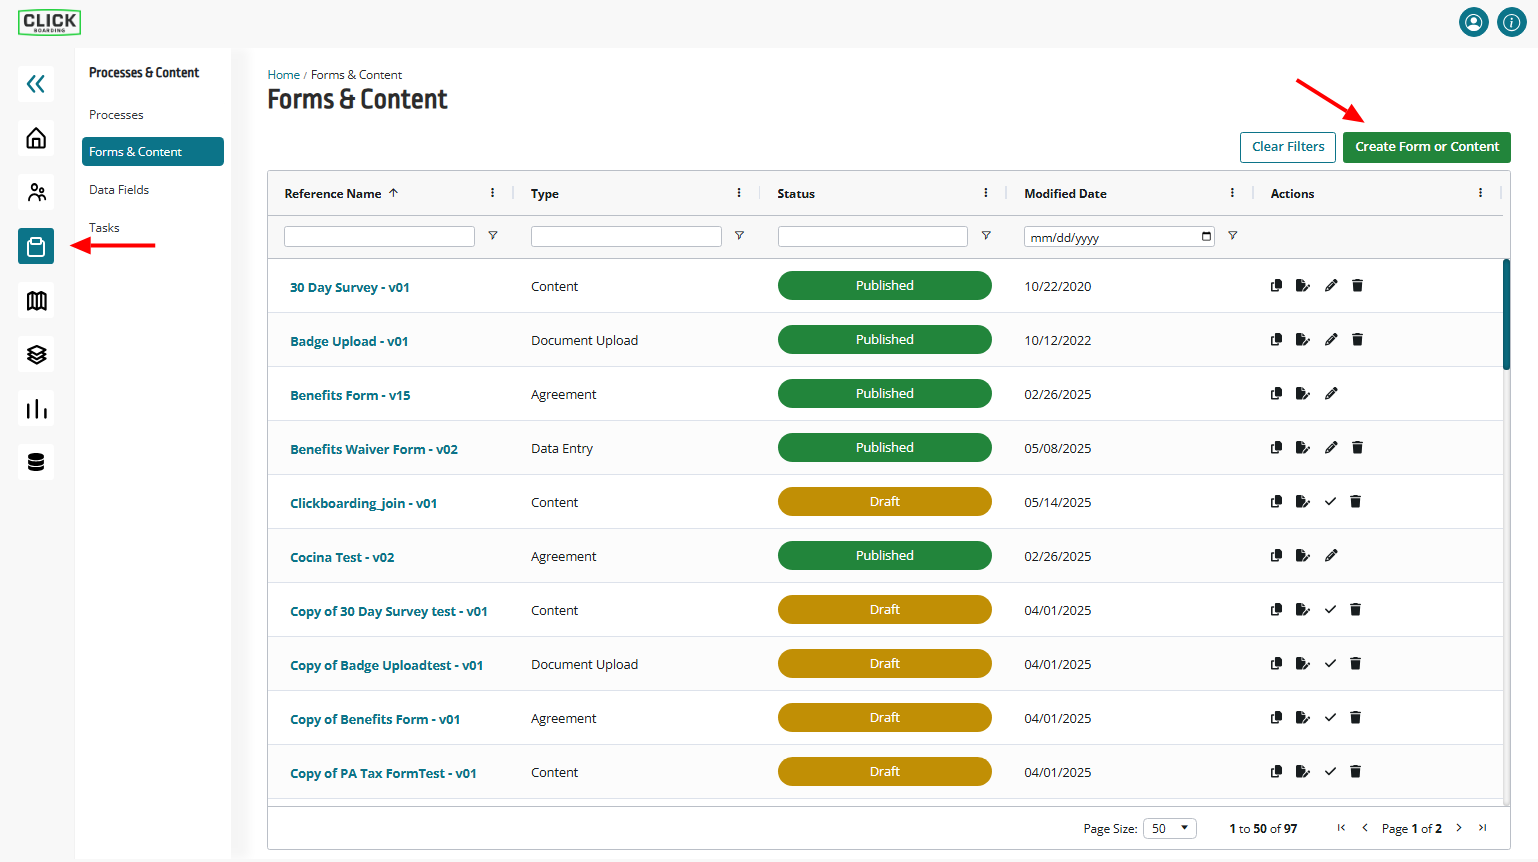Open Type column filter funnel

(739, 236)
